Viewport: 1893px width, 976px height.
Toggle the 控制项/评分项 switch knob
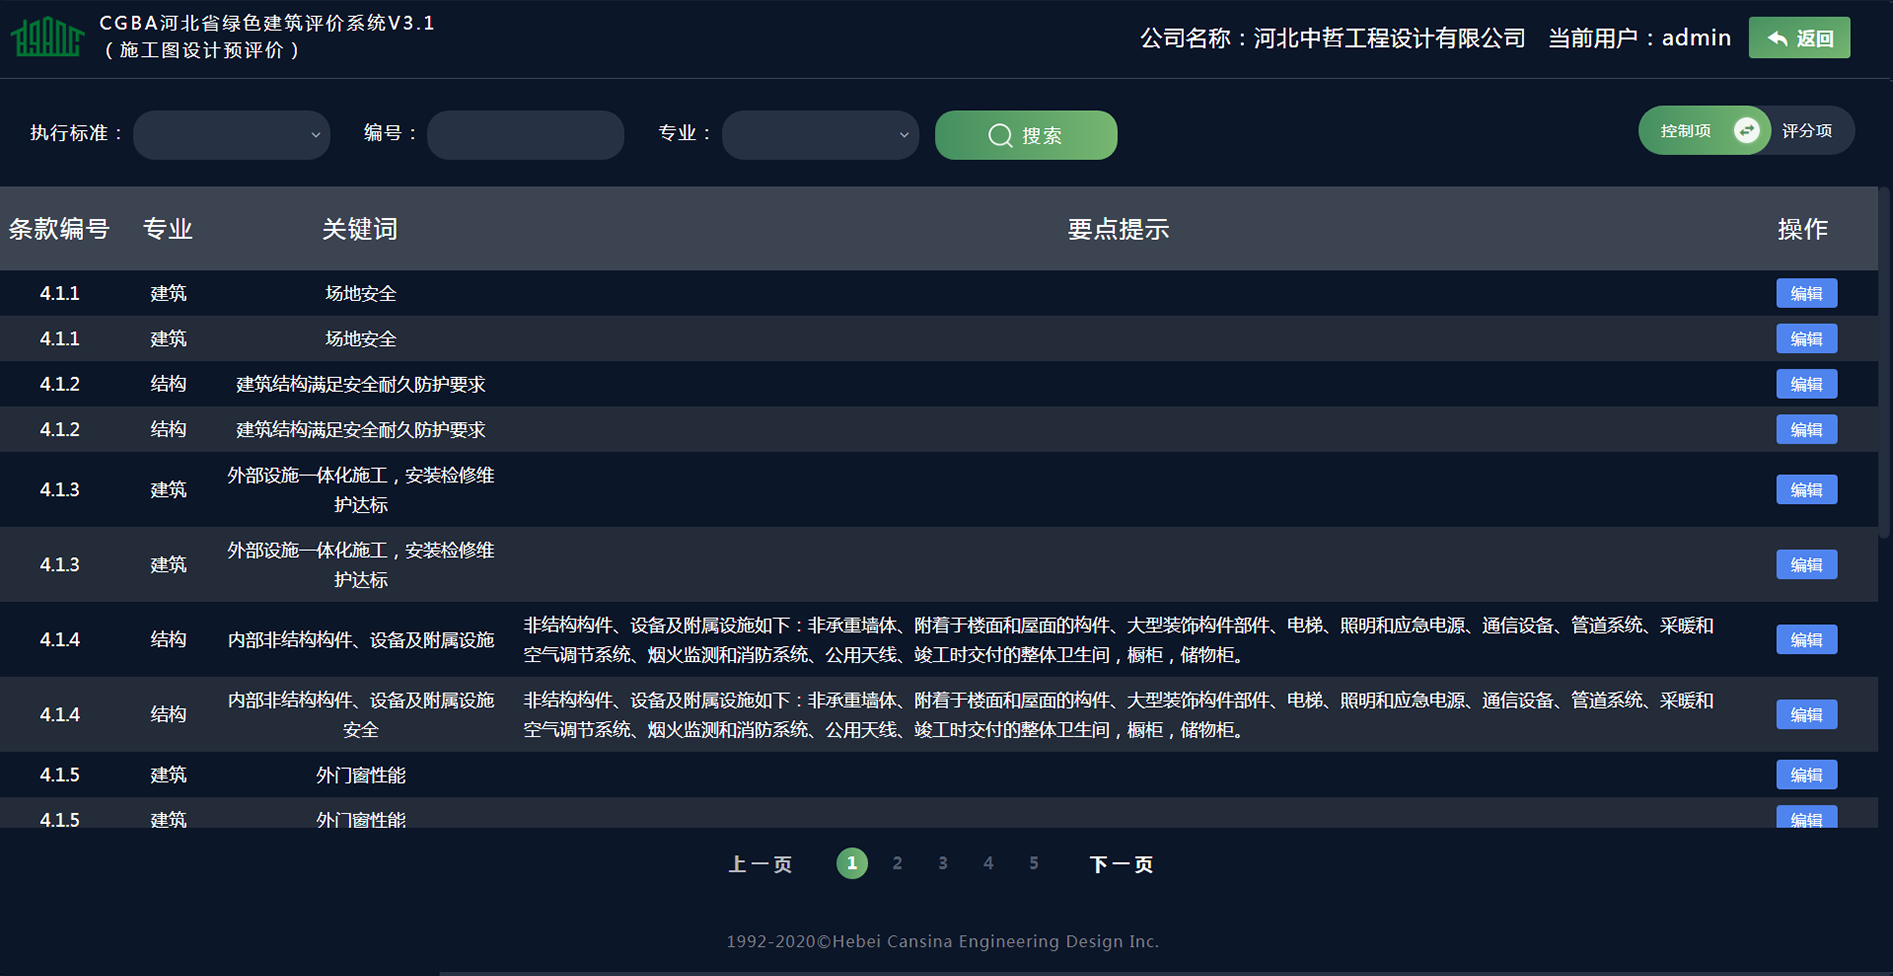point(1746,131)
